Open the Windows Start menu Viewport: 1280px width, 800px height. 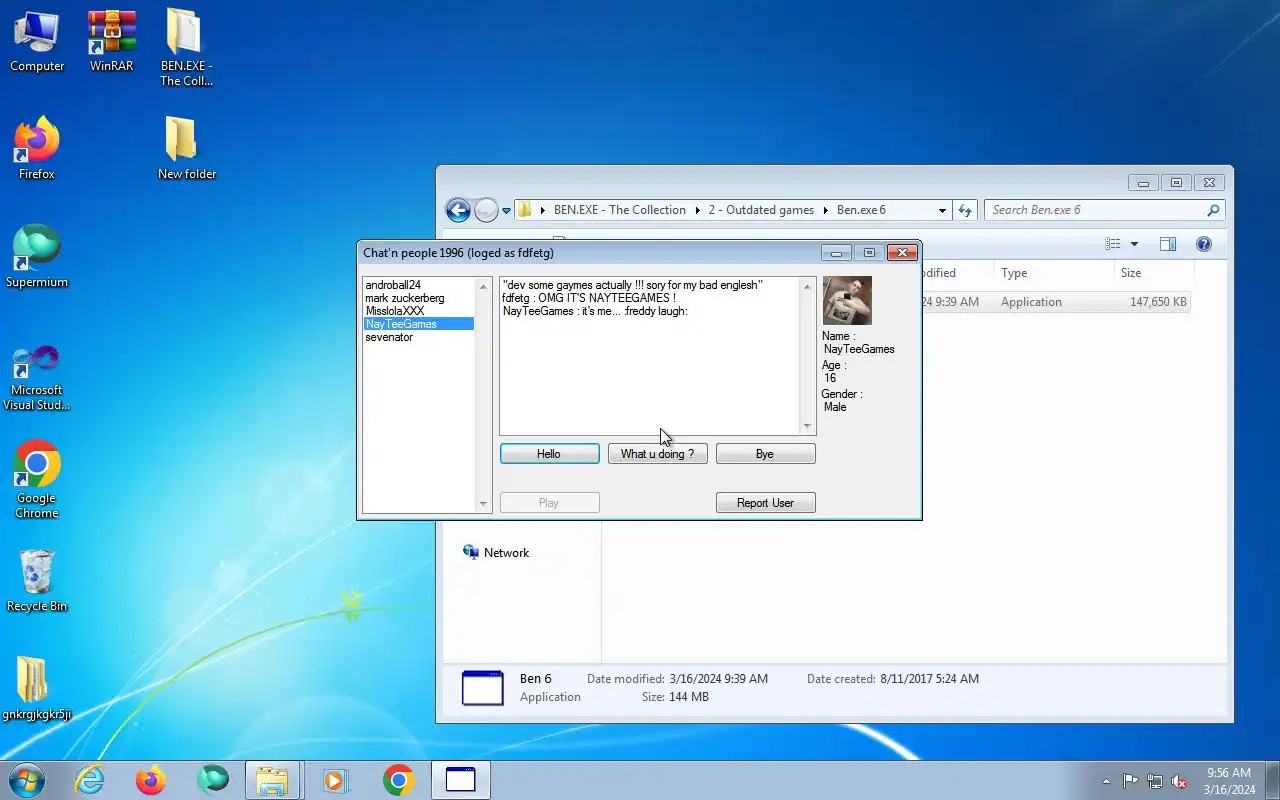click(26, 780)
